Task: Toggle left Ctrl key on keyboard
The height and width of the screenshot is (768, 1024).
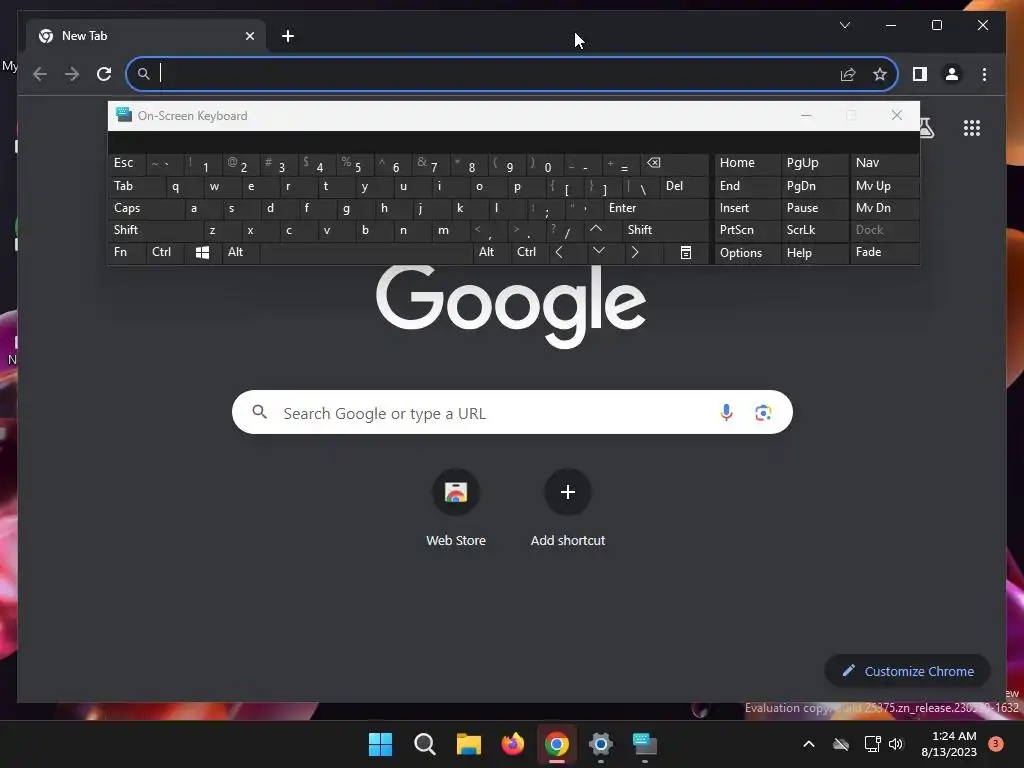Action: [165, 252]
